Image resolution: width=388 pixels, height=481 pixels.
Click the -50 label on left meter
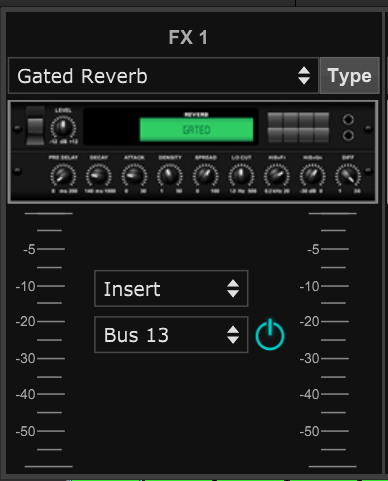pos(26,431)
